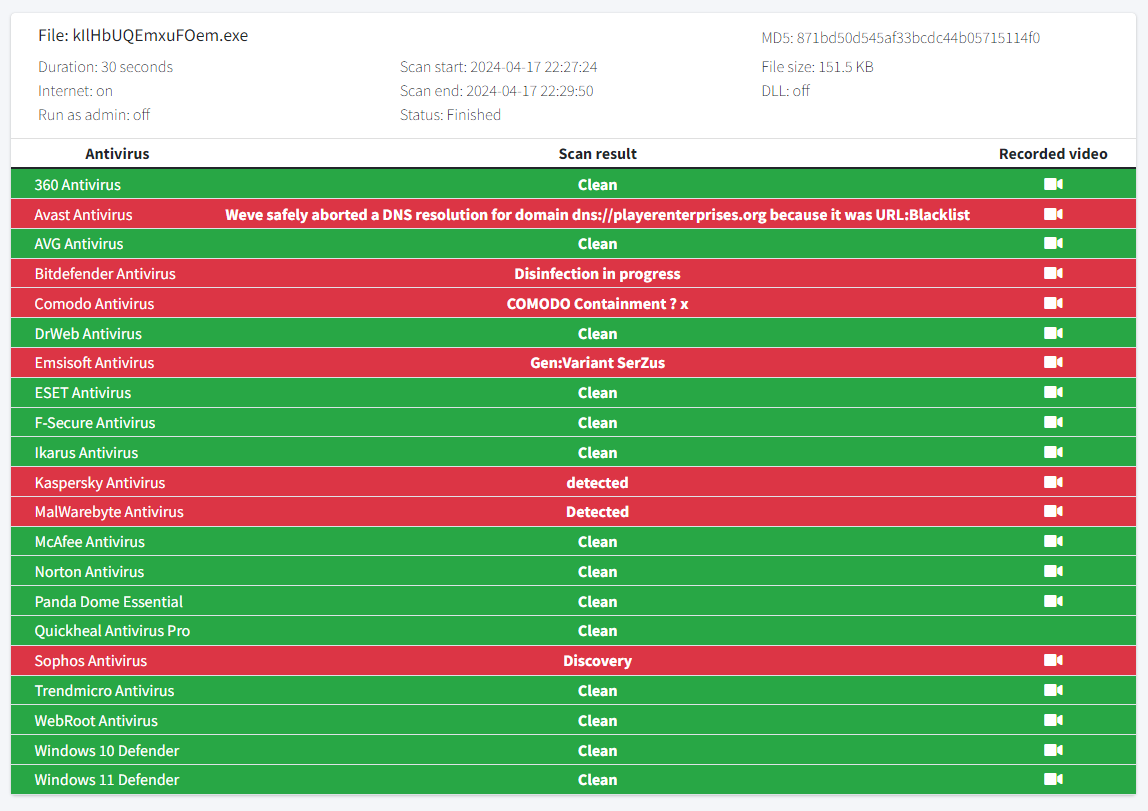Image resolution: width=1148 pixels, height=811 pixels.
Task: Open DrWeb Antivirus video icon
Action: [1053, 334]
